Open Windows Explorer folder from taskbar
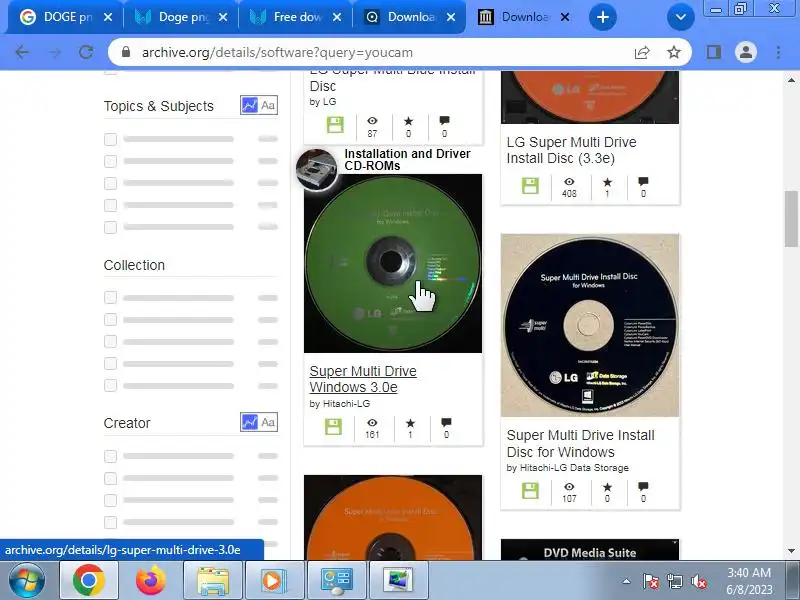Screen dimensions: 800x600 (213, 581)
